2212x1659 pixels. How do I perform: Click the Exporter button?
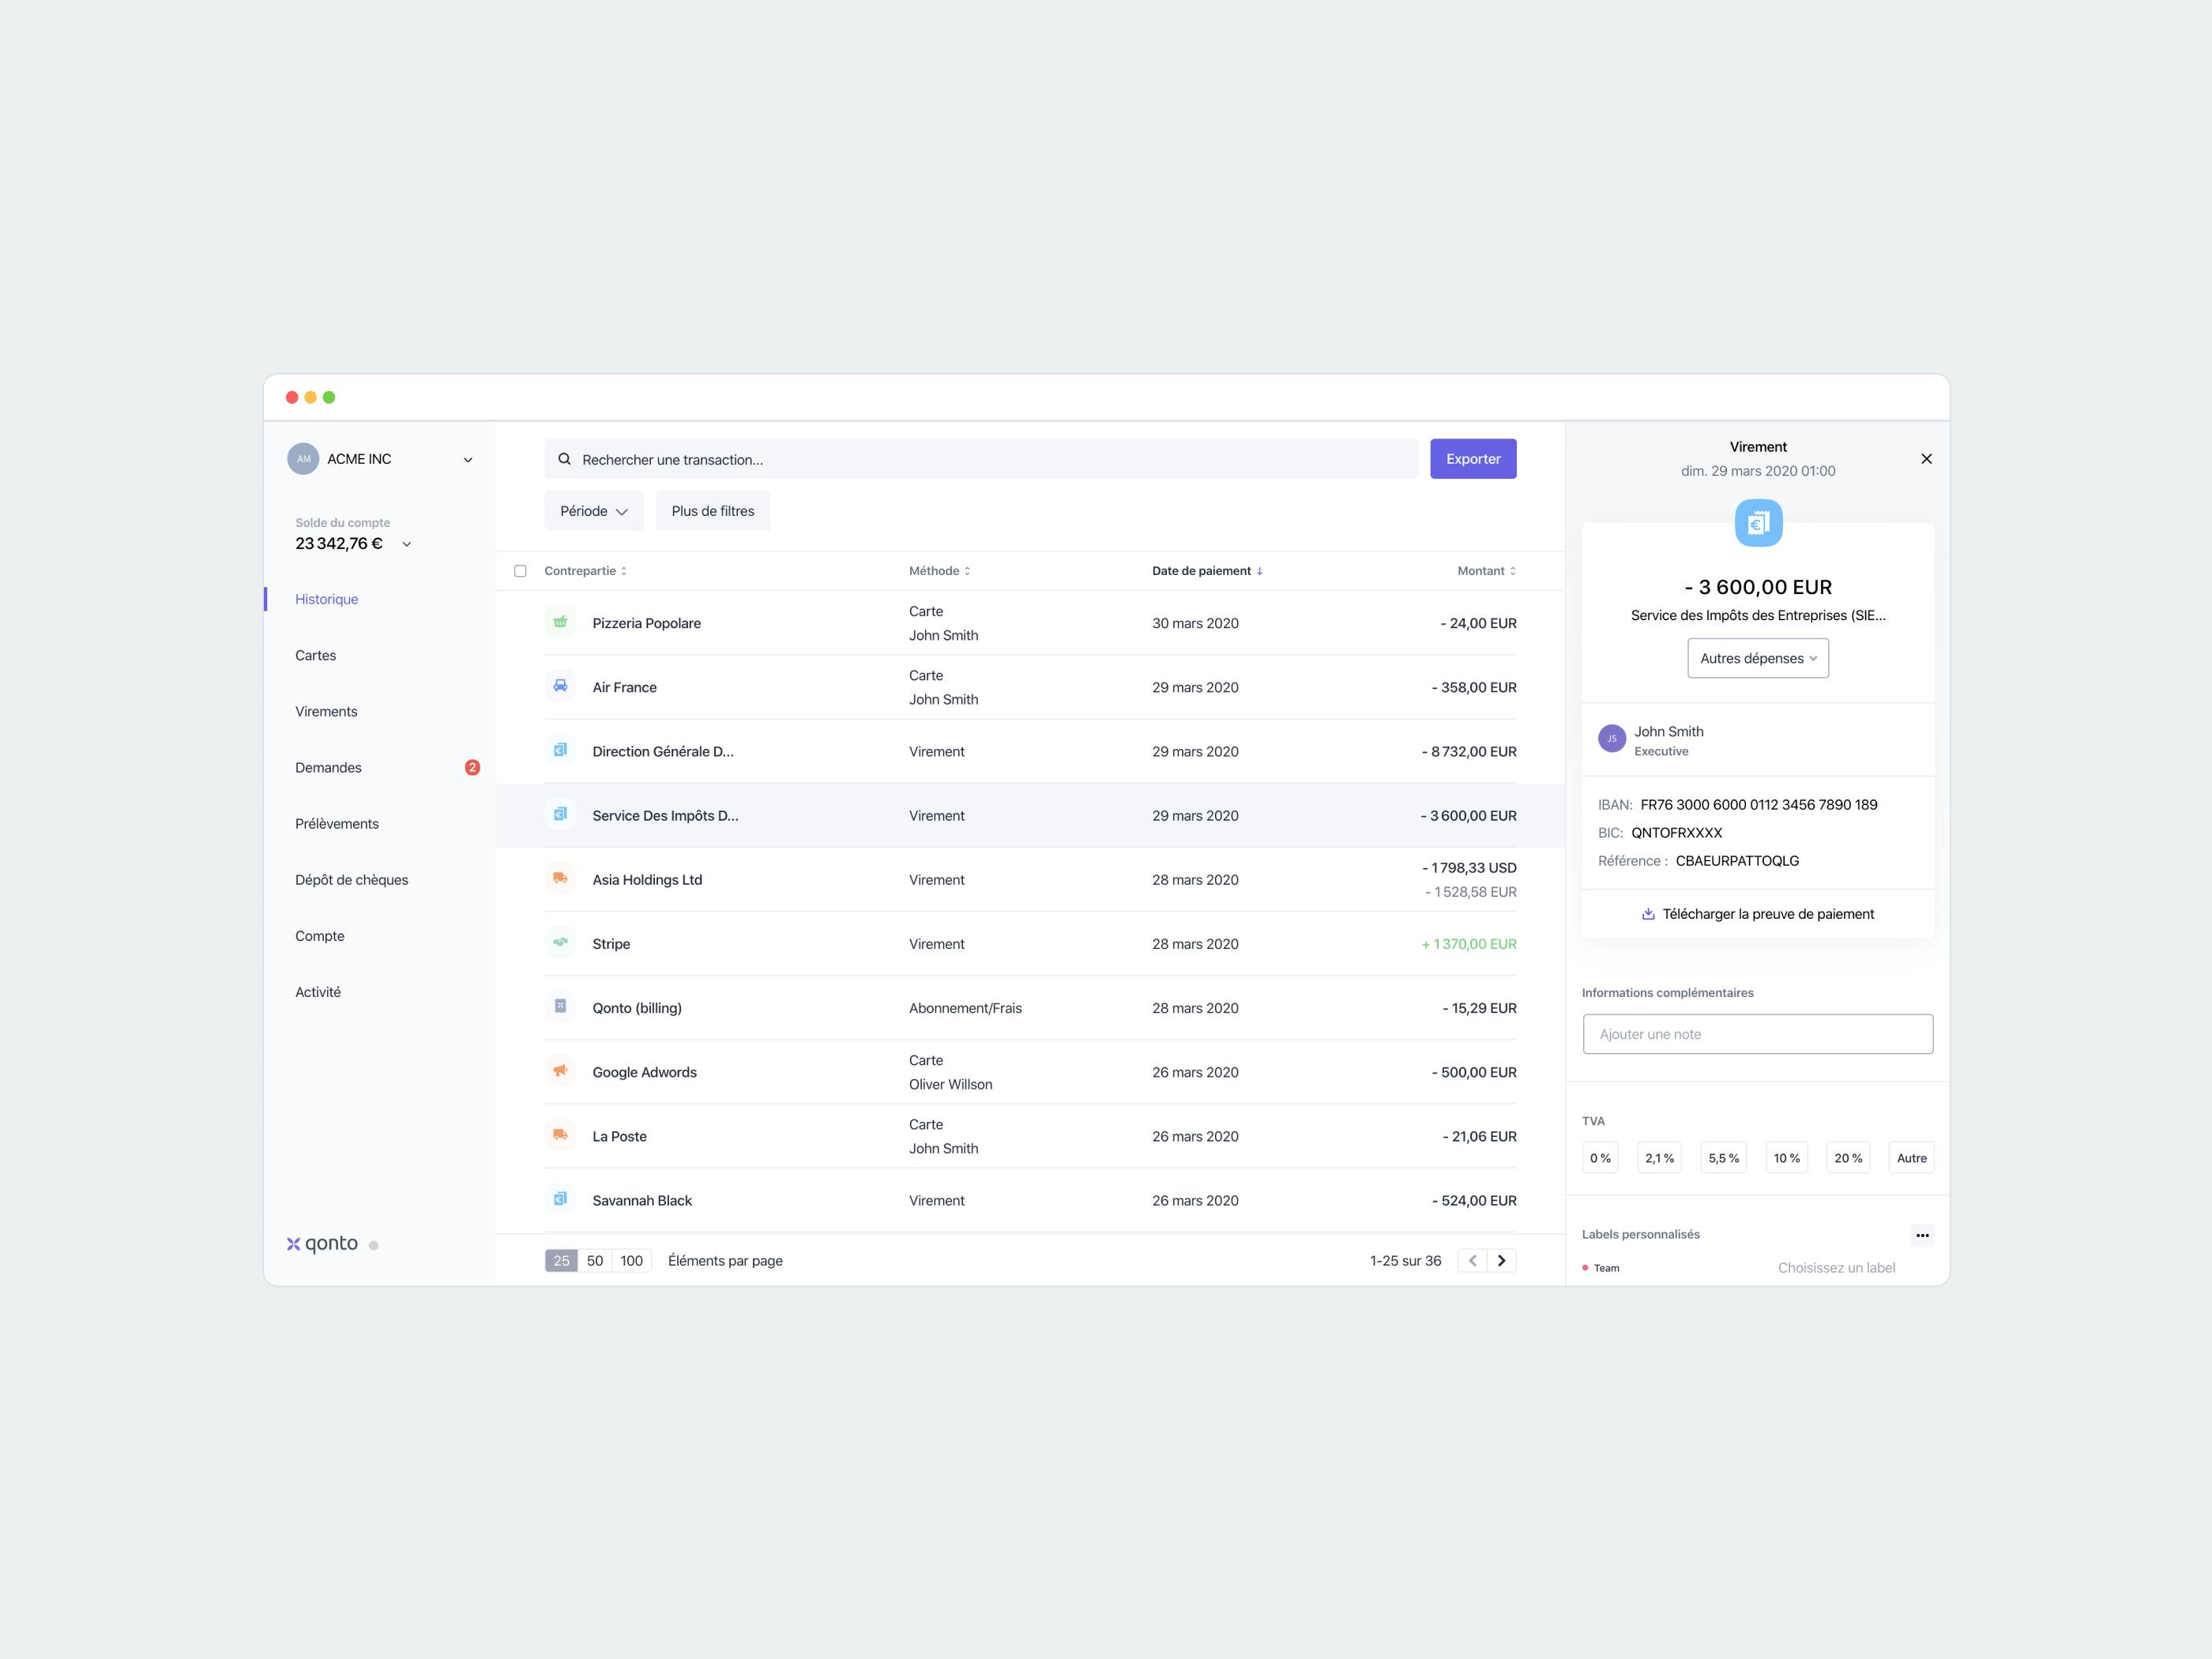coord(1472,459)
